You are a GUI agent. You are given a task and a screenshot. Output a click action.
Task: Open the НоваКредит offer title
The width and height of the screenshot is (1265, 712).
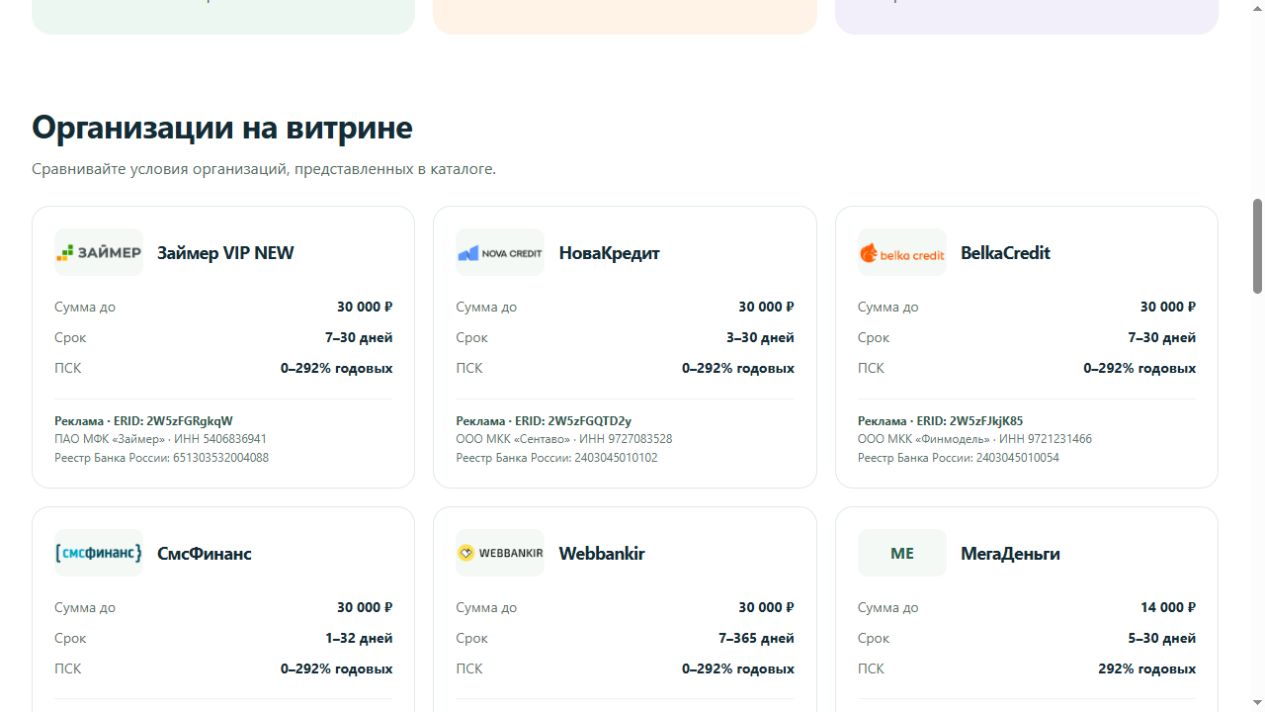[x=609, y=253]
